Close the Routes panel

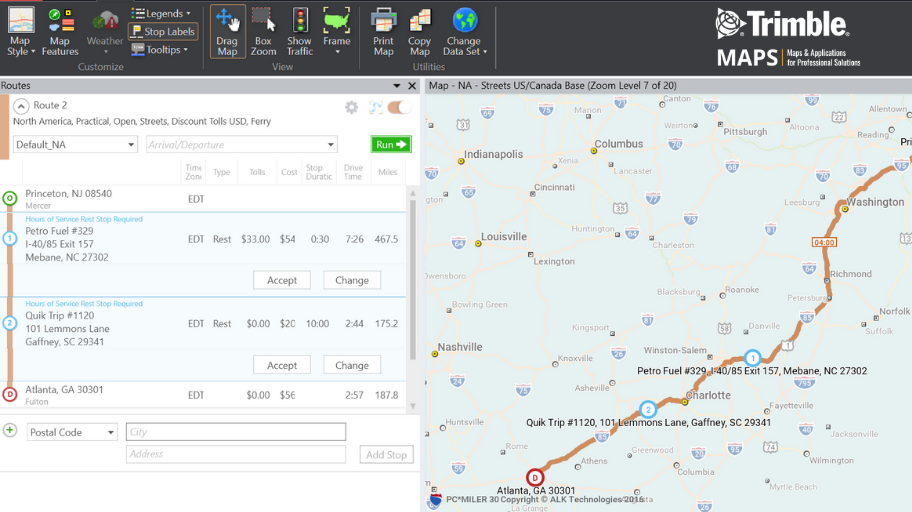tap(412, 86)
